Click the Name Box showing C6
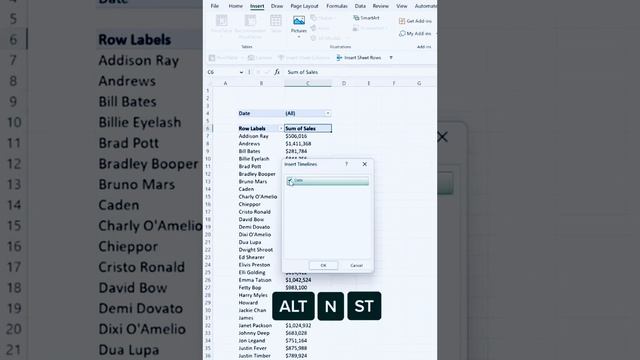The height and width of the screenshot is (360, 640). coord(222,72)
